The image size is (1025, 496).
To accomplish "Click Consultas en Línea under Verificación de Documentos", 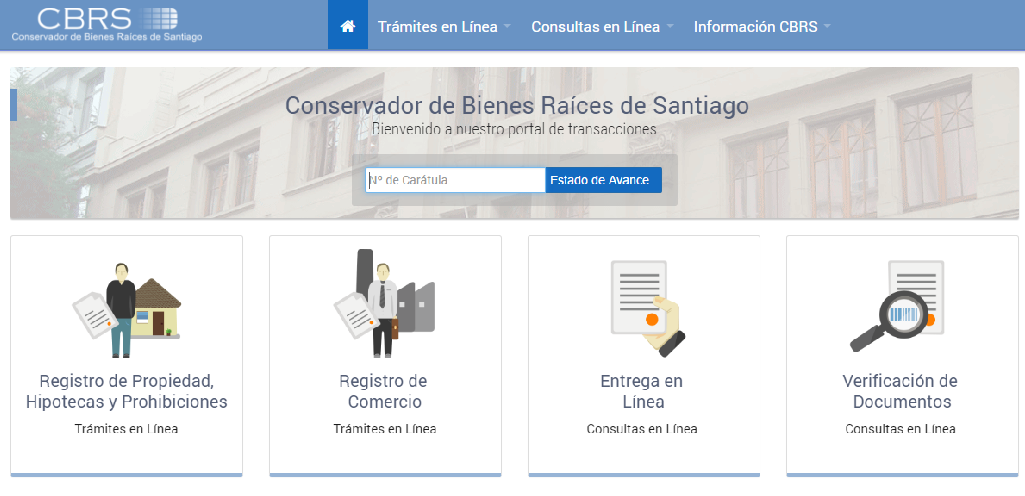I will [900, 429].
